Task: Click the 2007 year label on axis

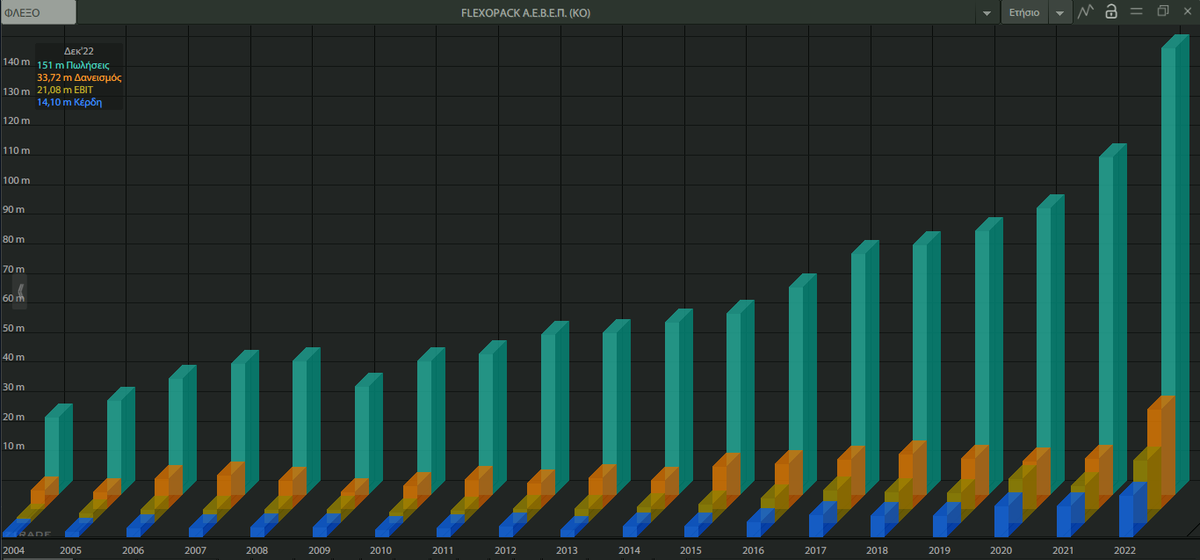Action: tap(195, 550)
